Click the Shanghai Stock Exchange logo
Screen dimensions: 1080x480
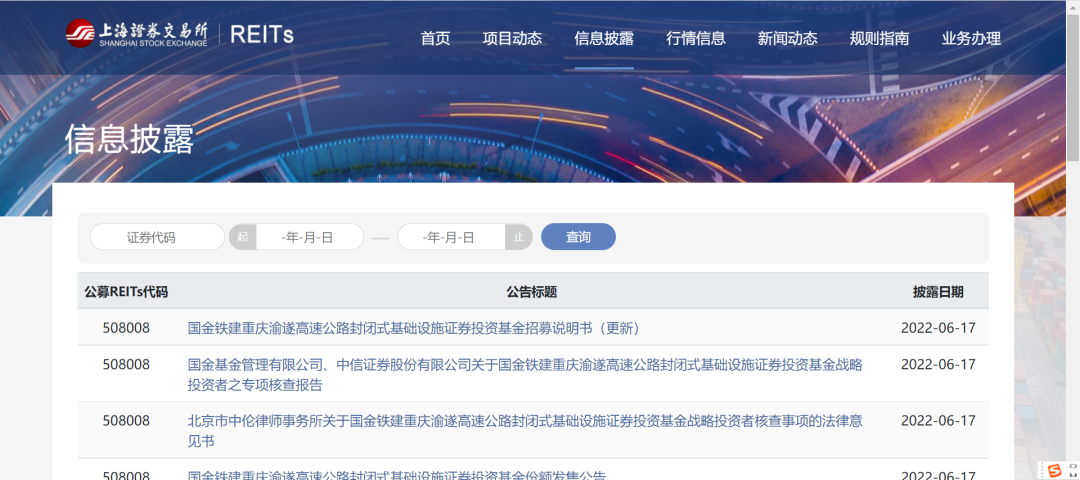click(136, 33)
